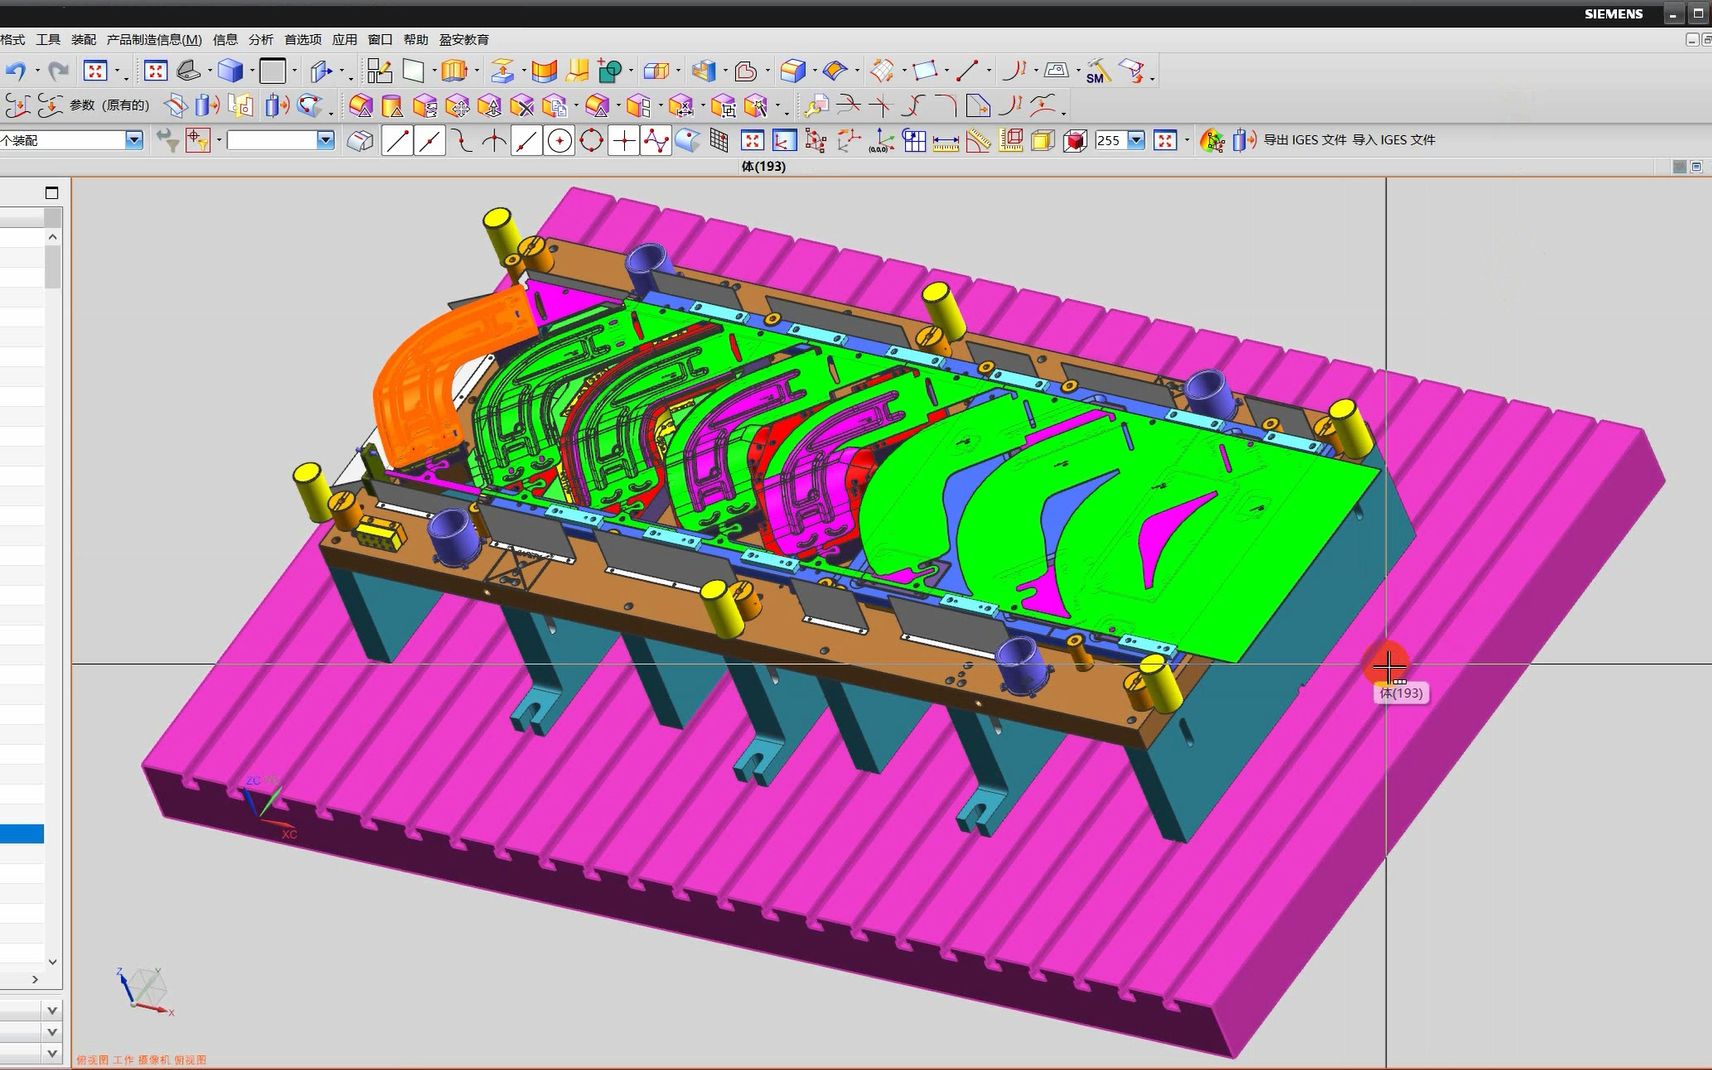The width and height of the screenshot is (1712, 1070).
Task: Click the 导入 IGES 文件 button
Action: [x=1393, y=140]
